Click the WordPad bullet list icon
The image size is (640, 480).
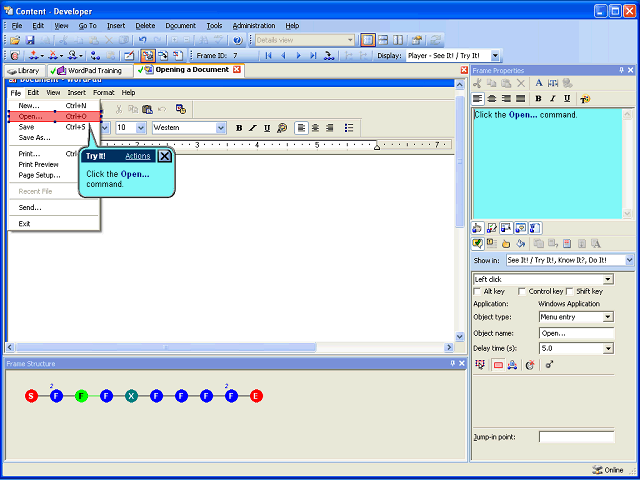(349, 128)
